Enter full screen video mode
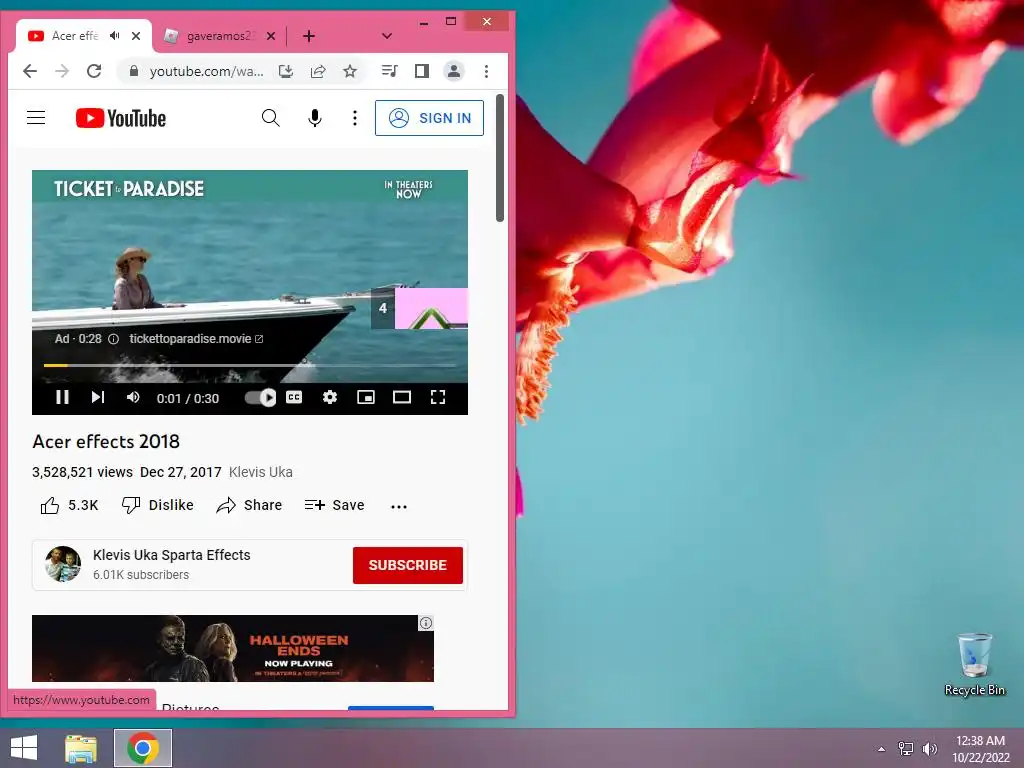Screen dimensions: 1024x768 (x=438, y=397)
